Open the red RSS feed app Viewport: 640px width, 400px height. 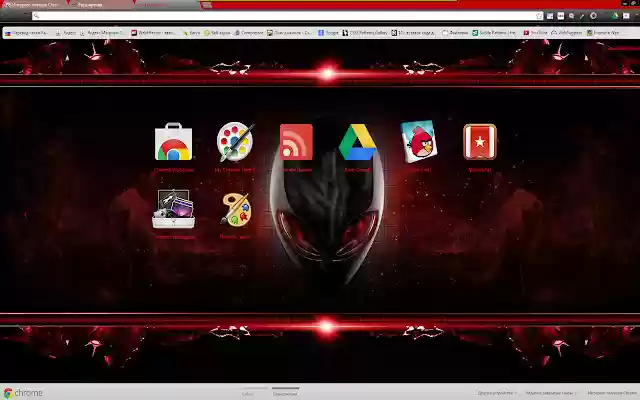296,142
